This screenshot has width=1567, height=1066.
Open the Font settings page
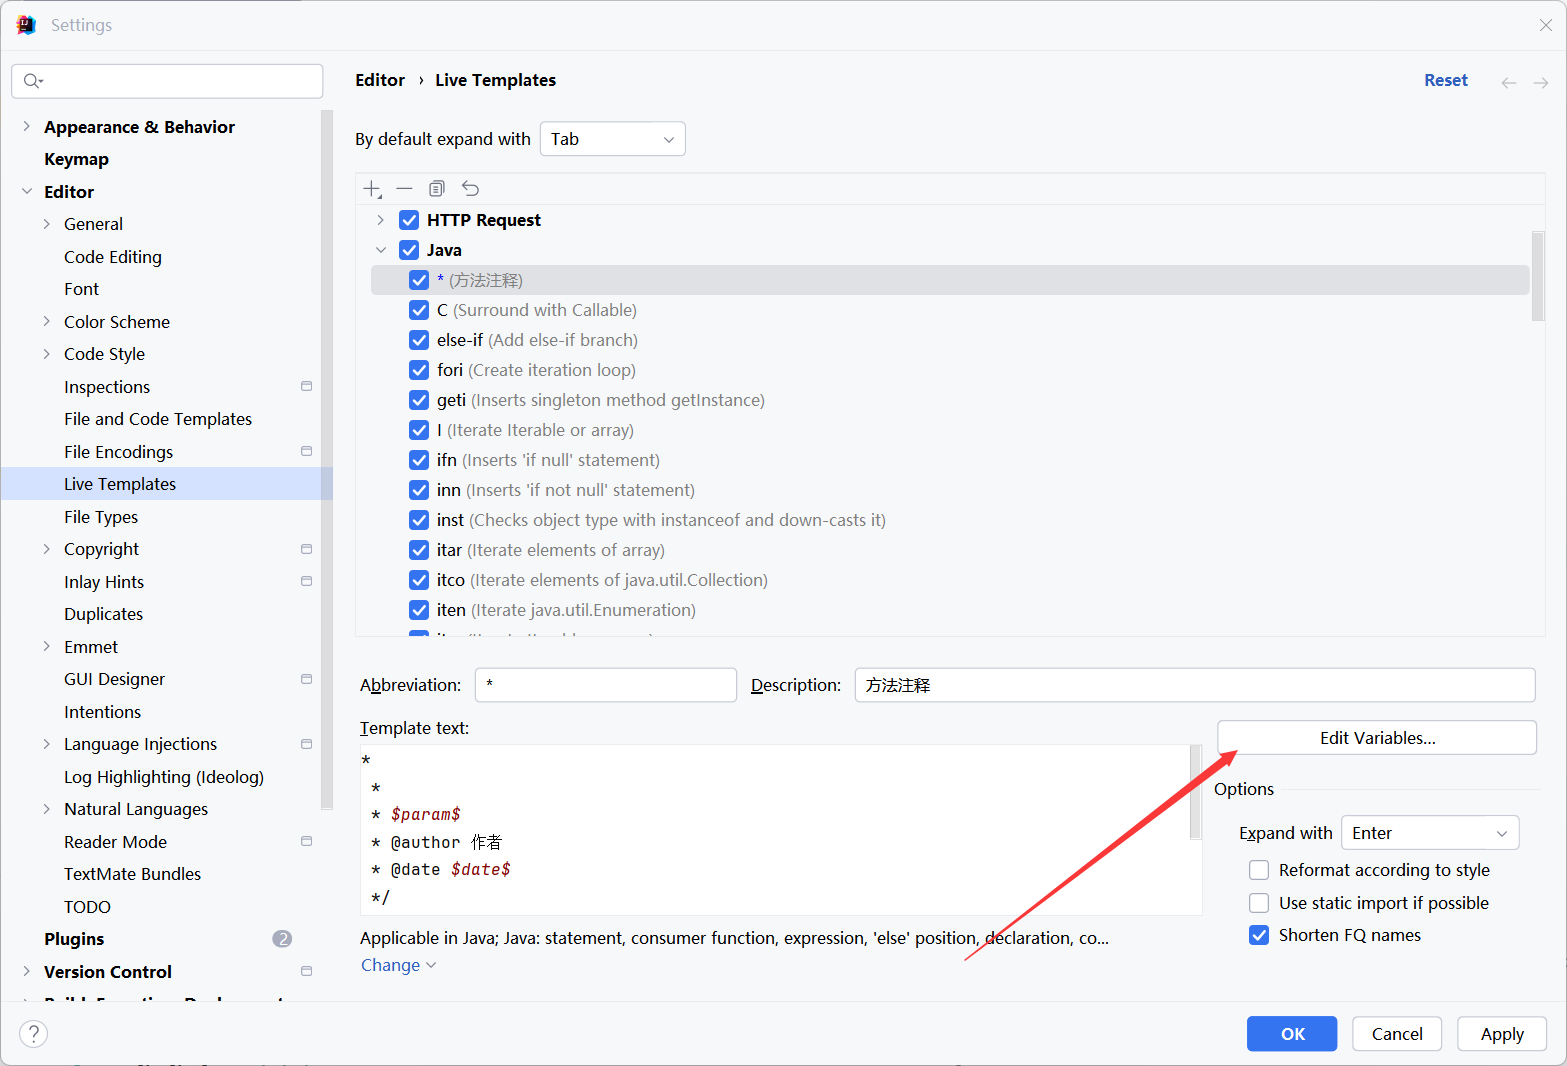pos(81,289)
